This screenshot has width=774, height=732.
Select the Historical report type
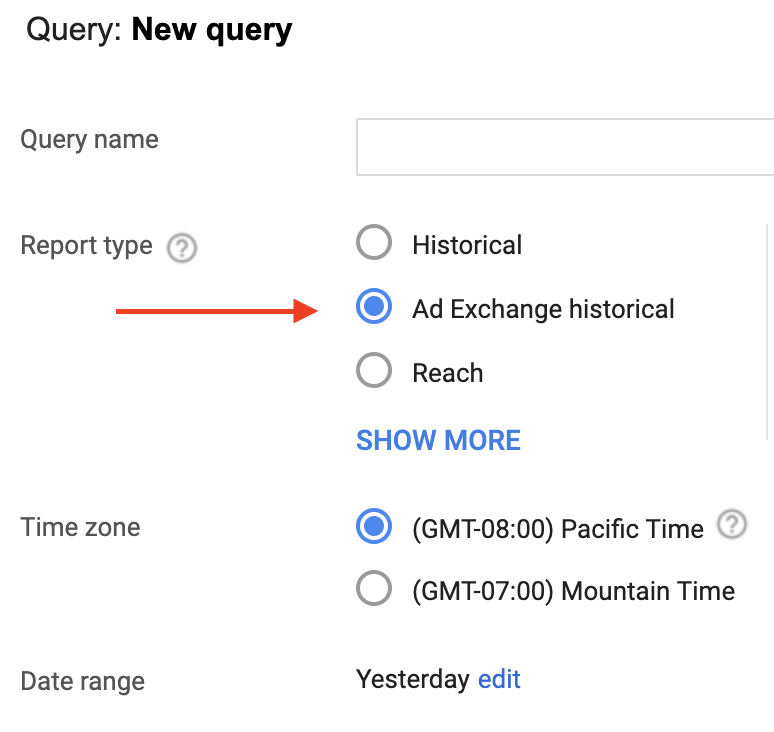(x=374, y=242)
